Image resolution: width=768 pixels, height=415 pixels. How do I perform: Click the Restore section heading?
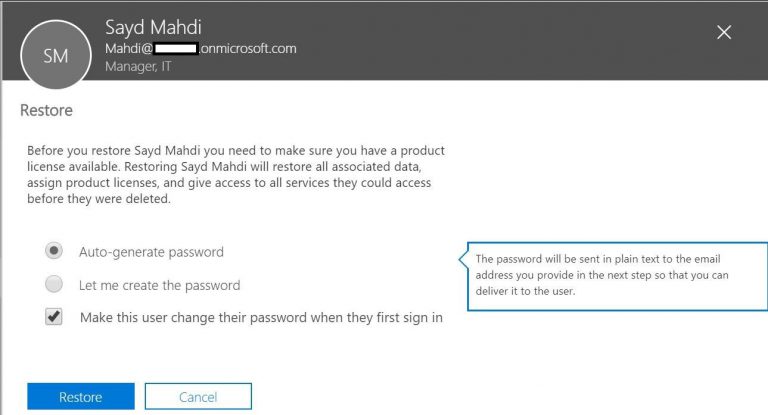pyautogui.click(x=46, y=110)
